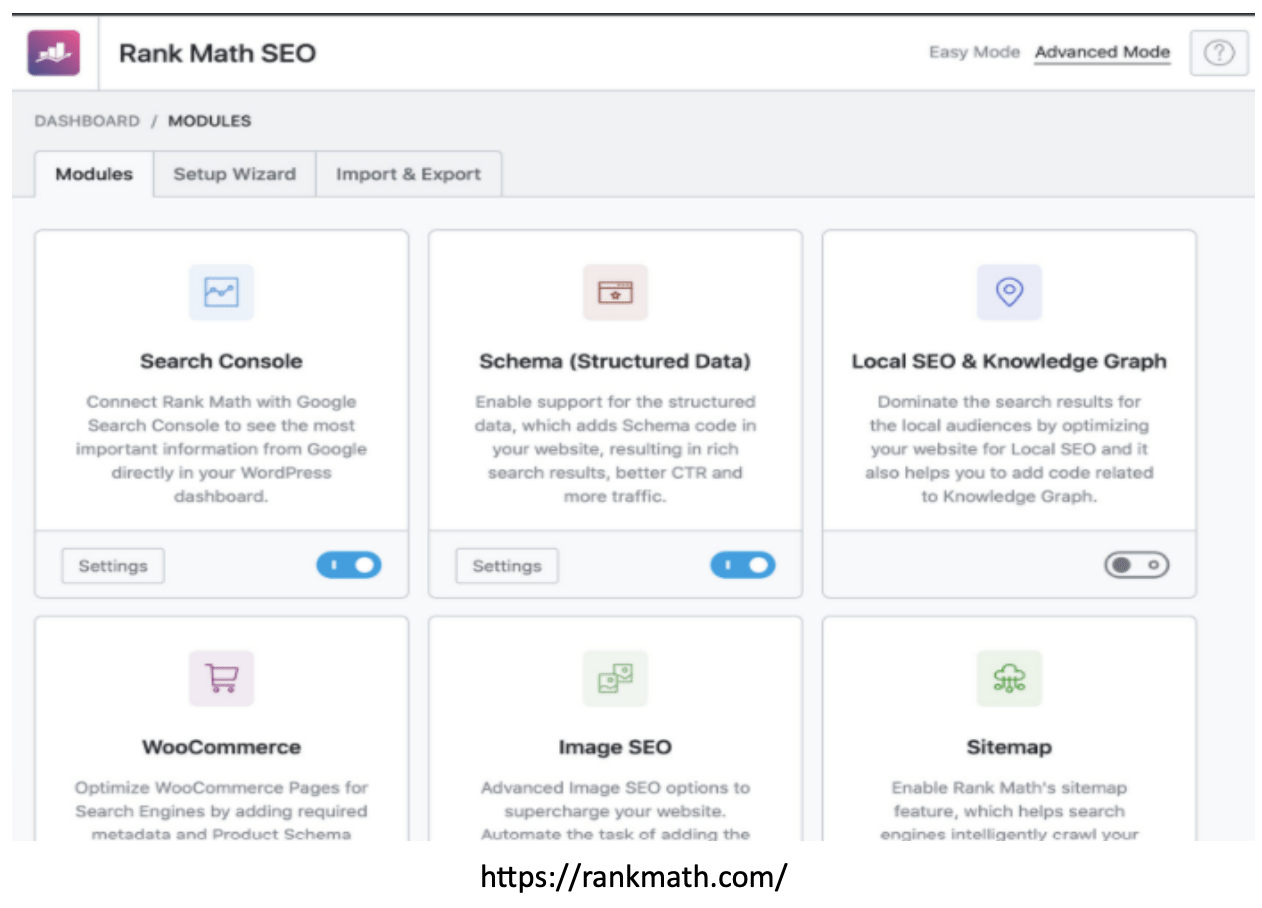The height and width of the screenshot is (908, 1262).
Task: Click the Image SEO module heading
Action: pyautogui.click(x=615, y=747)
